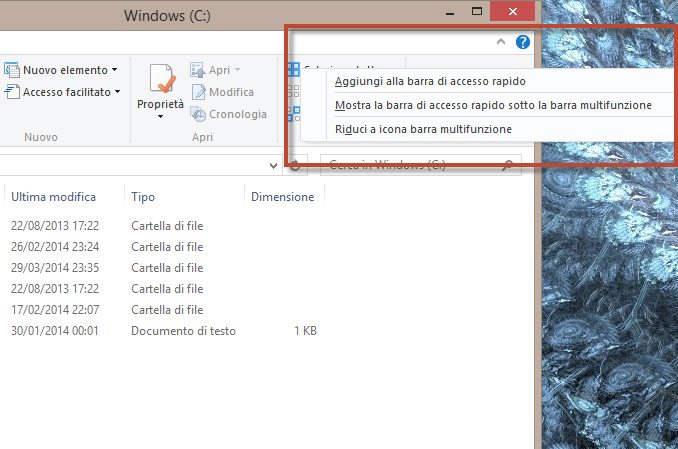Open Cronologia file history icon
This screenshot has height=449, width=678.
click(198, 114)
